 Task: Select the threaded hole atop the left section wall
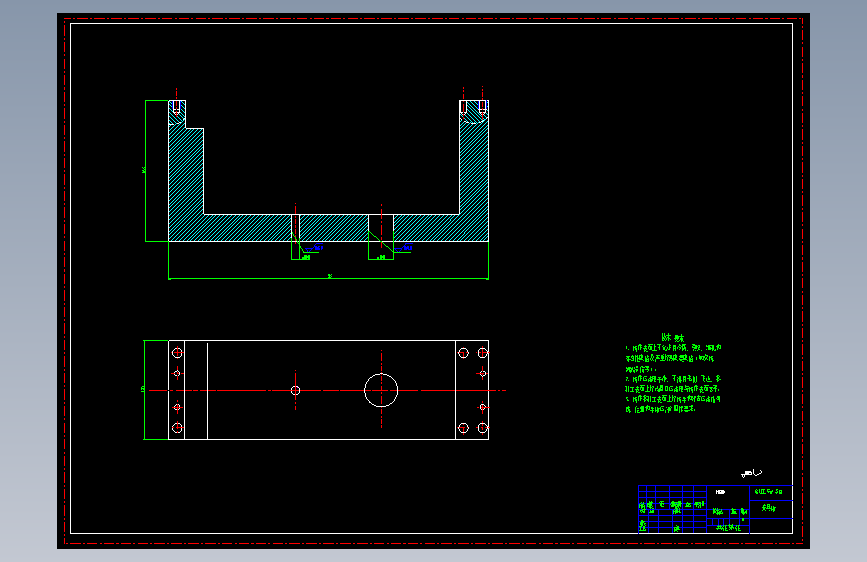pyautogui.click(x=176, y=108)
